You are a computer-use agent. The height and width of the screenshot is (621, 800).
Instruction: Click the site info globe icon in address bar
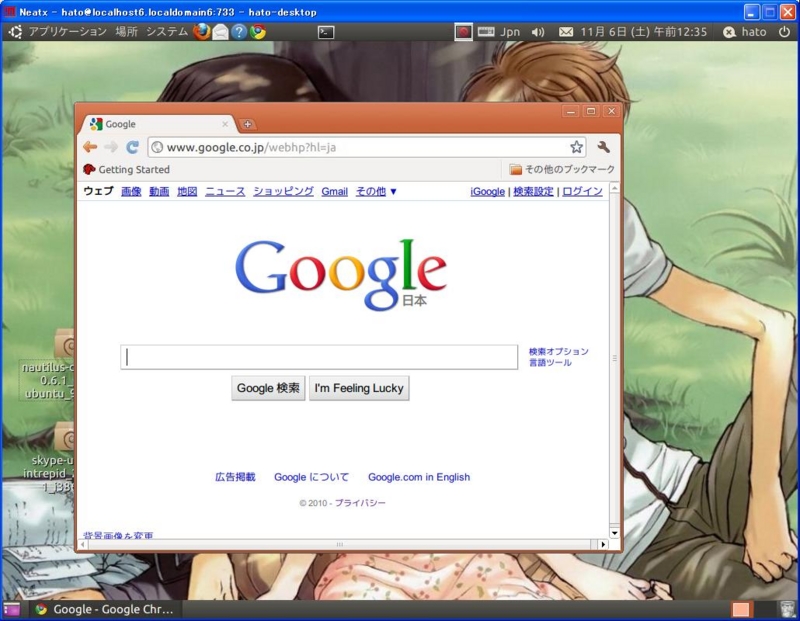(157, 147)
